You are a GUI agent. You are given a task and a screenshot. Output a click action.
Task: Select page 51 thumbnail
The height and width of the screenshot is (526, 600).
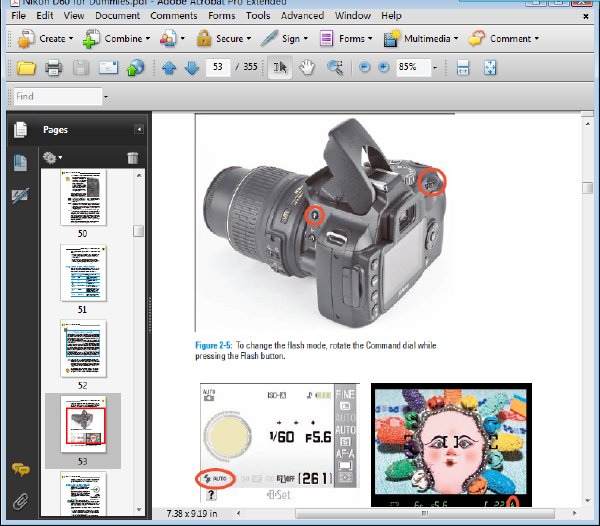(83, 273)
